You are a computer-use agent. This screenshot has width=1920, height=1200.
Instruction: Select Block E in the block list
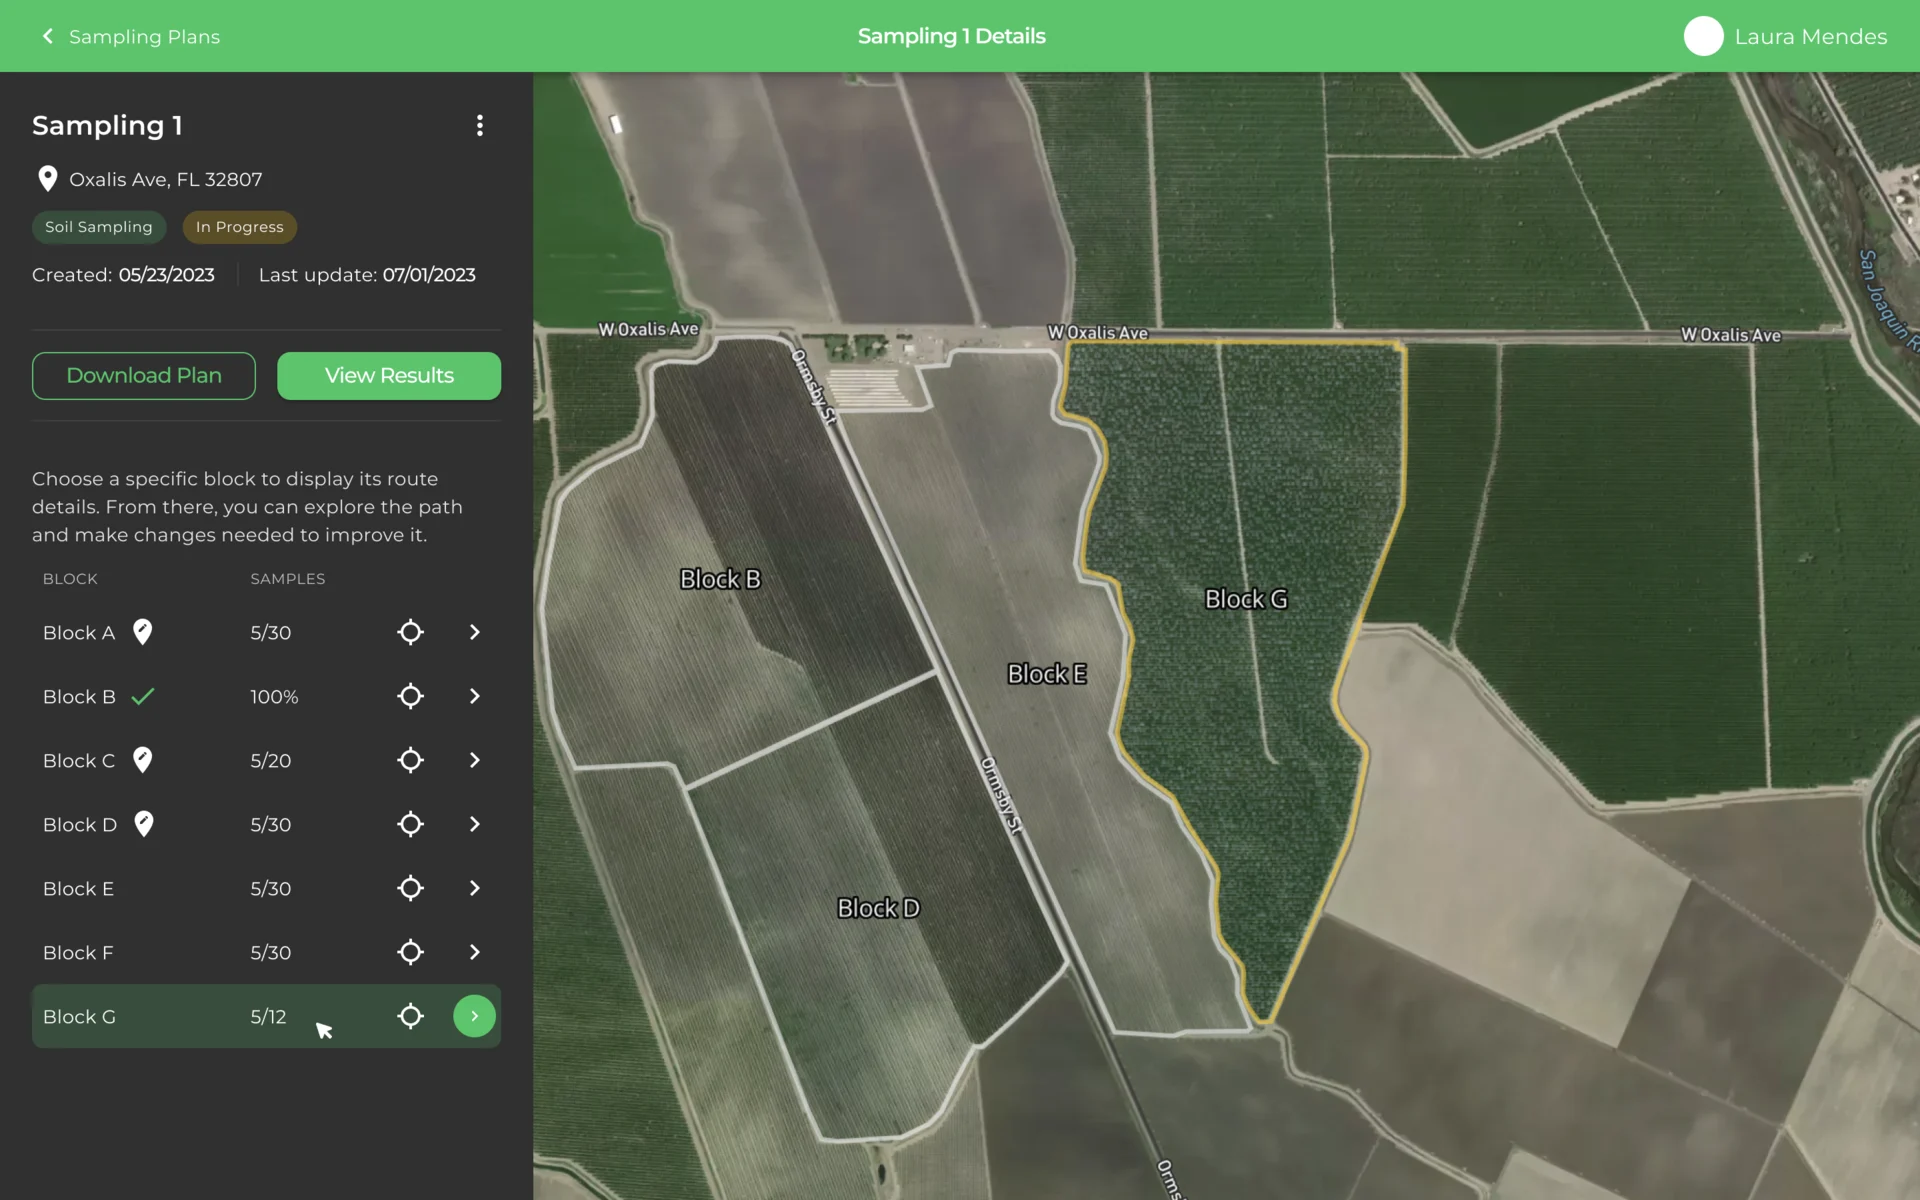266,888
